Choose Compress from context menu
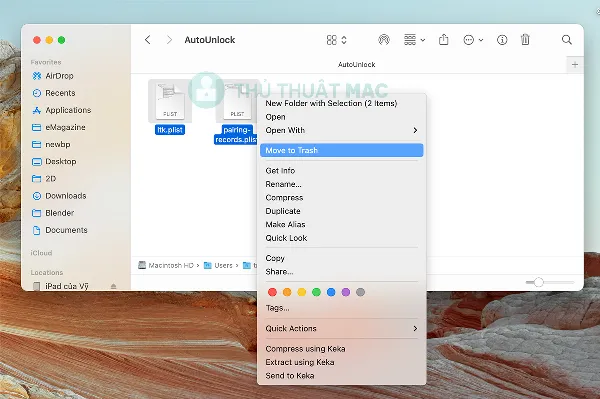Screen dimensions: 600x399 (284, 198)
